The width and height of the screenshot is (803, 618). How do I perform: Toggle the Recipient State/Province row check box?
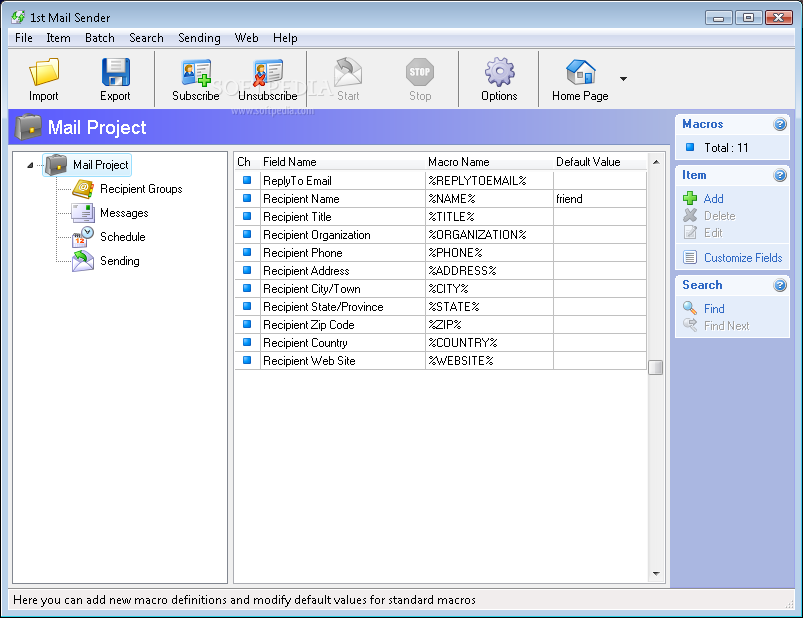pyautogui.click(x=247, y=306)
